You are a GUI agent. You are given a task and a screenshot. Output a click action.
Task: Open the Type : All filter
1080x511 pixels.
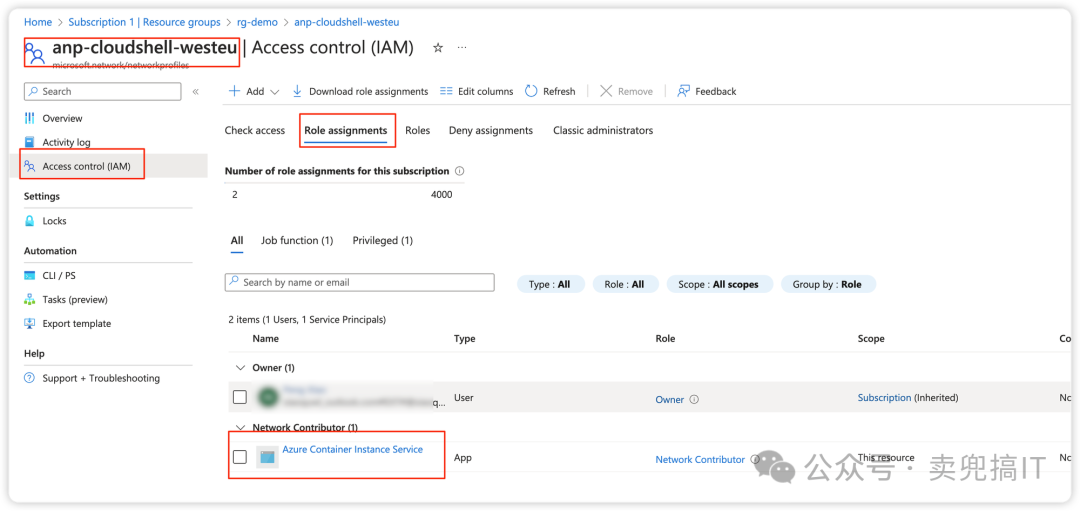click(x=551, y=284)
